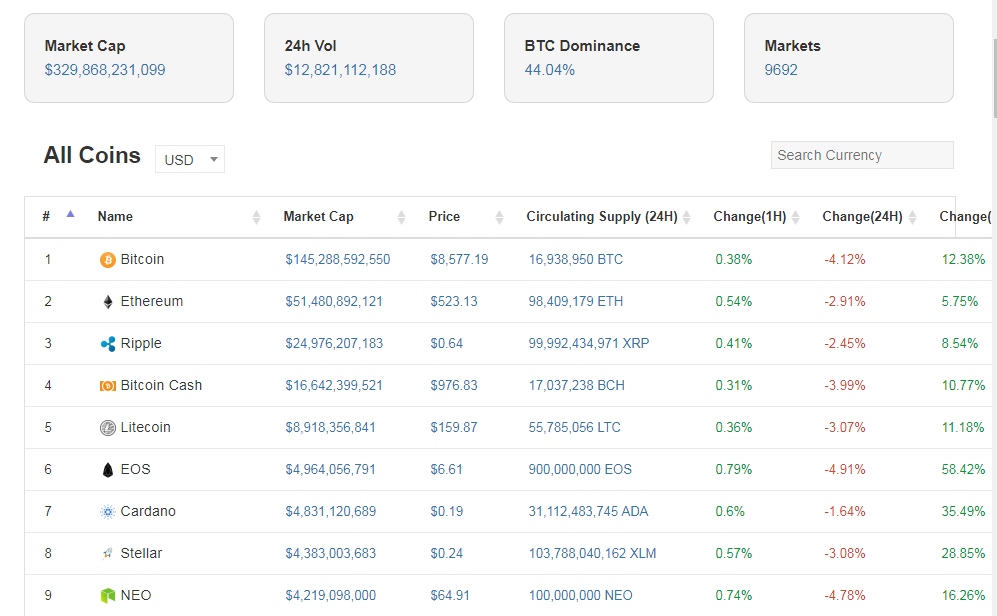Click the Search Currency input field
The image size is (997, 616).
tap(861, 155)
